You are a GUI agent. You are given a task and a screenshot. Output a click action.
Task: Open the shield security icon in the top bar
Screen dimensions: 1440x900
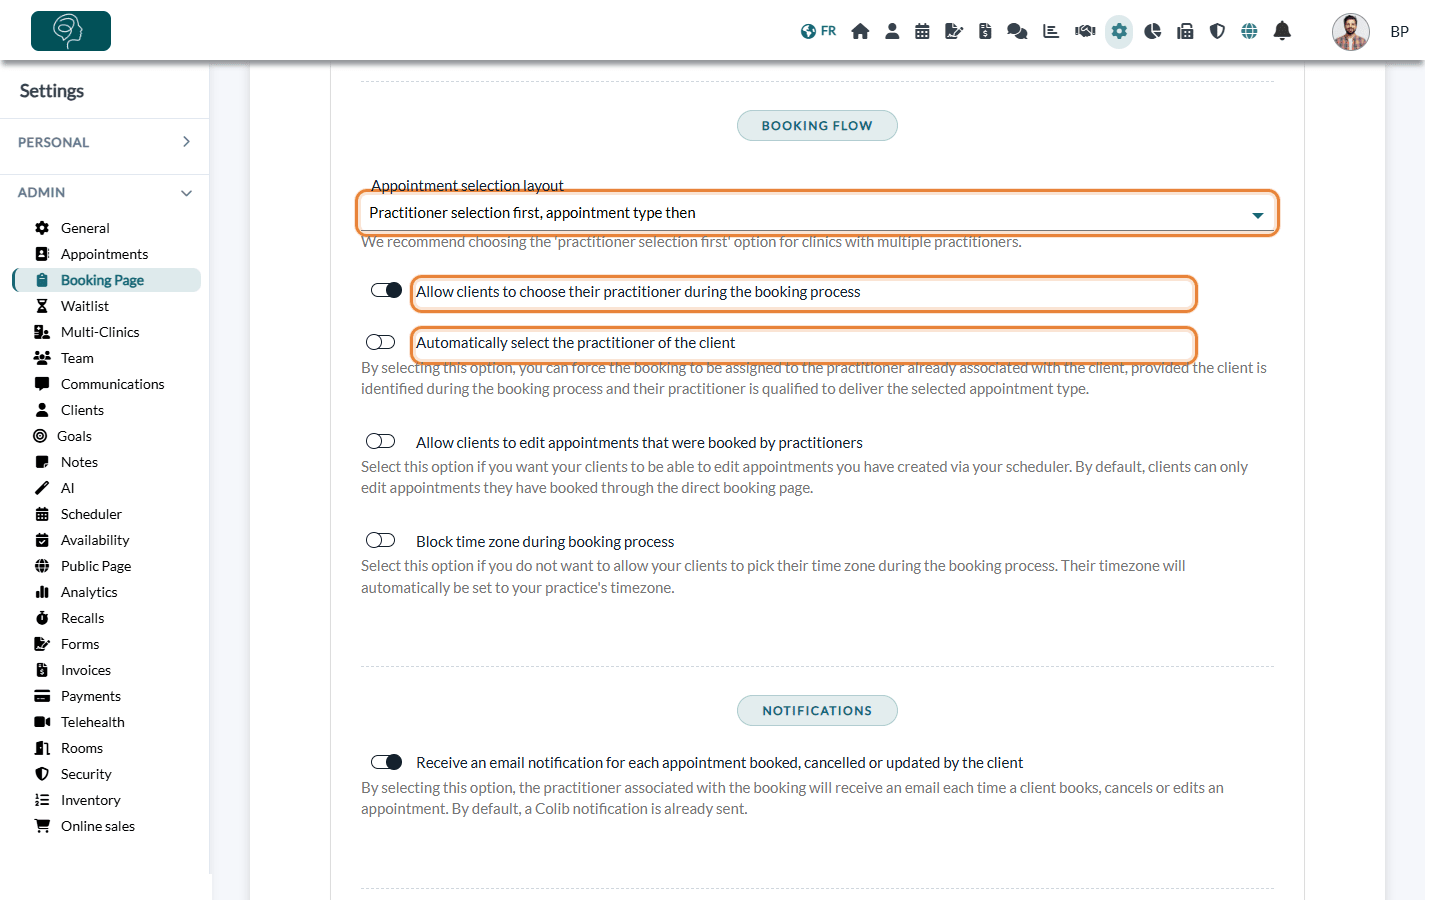[1217, 31]
